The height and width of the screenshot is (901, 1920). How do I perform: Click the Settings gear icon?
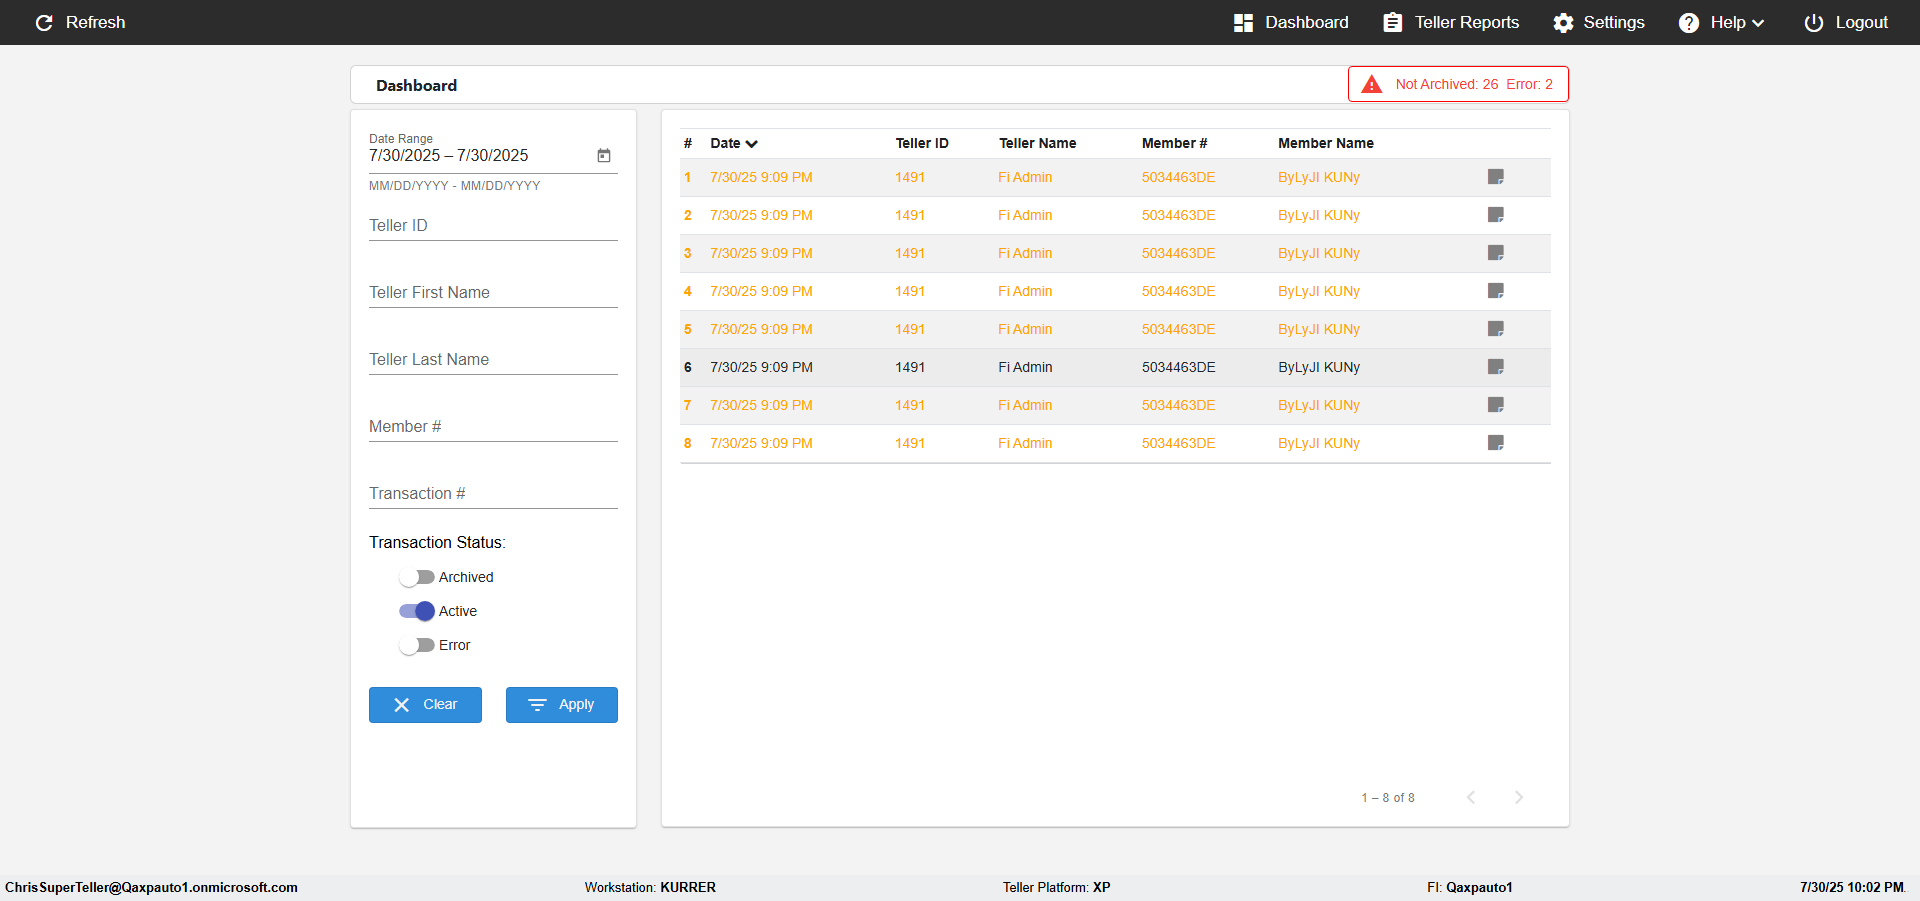pyautogui.click(x=1563, y=22)
